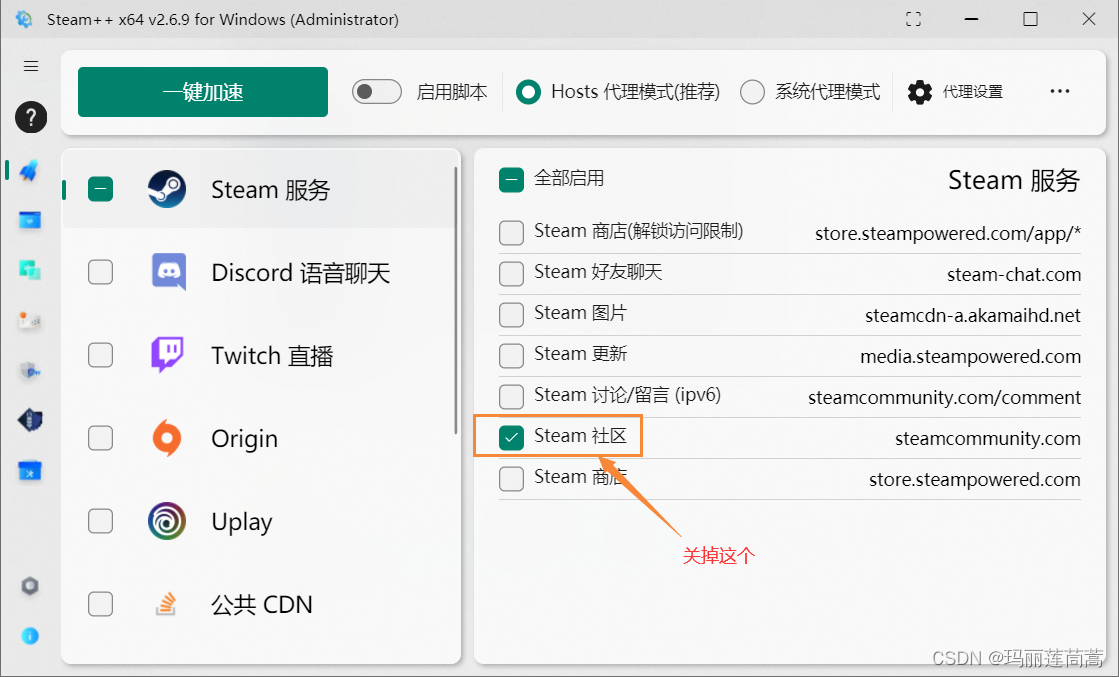Open the three-dot more options menu
The image size is (1119, 677).
point(1060,91)
